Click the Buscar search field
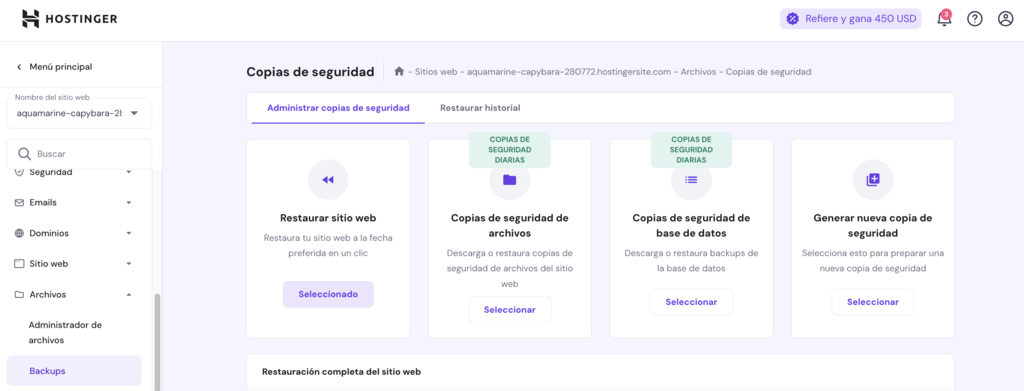The image size is (1024, 391). coord(79,154)
